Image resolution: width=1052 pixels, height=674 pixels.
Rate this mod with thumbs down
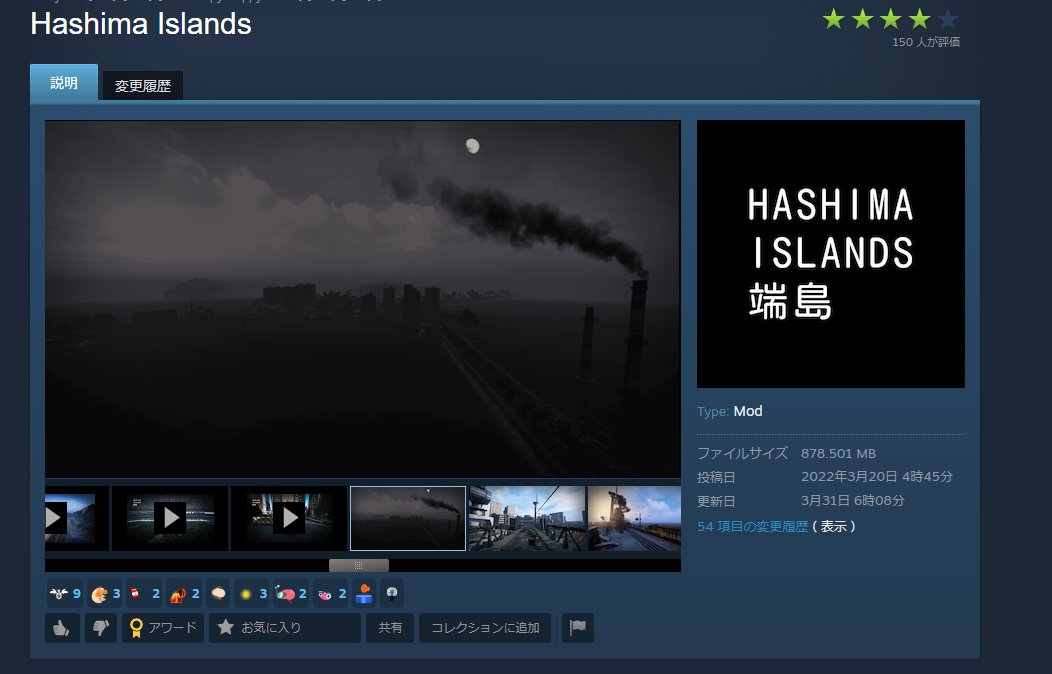click(x=101, y=628)
